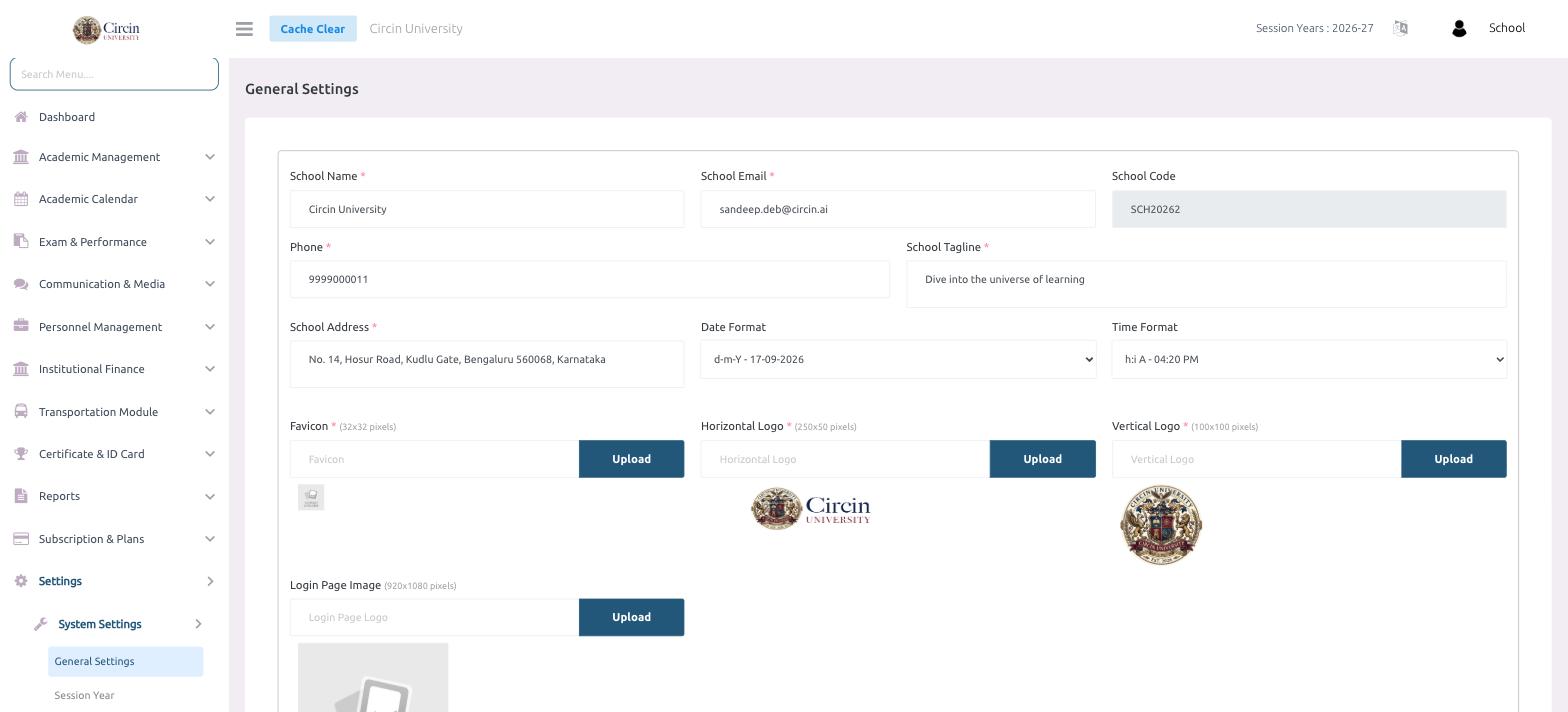Click the Reports document icon
Image resolution: width=1568 pixels, height=712 pixels.
coord(21,496)
